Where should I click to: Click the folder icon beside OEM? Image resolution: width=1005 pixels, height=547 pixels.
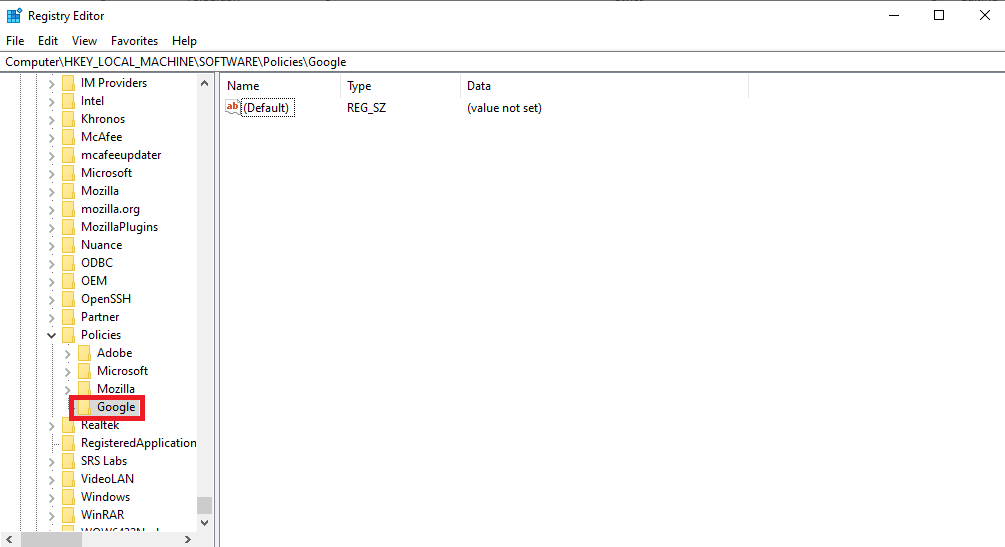point(69,281)
